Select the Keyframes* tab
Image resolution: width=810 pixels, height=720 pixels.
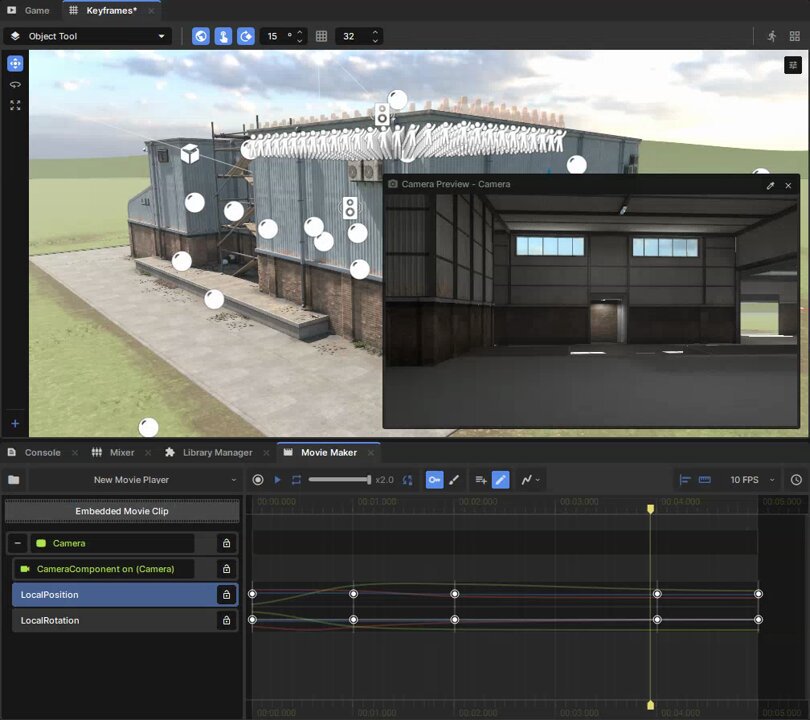[111, 10]
